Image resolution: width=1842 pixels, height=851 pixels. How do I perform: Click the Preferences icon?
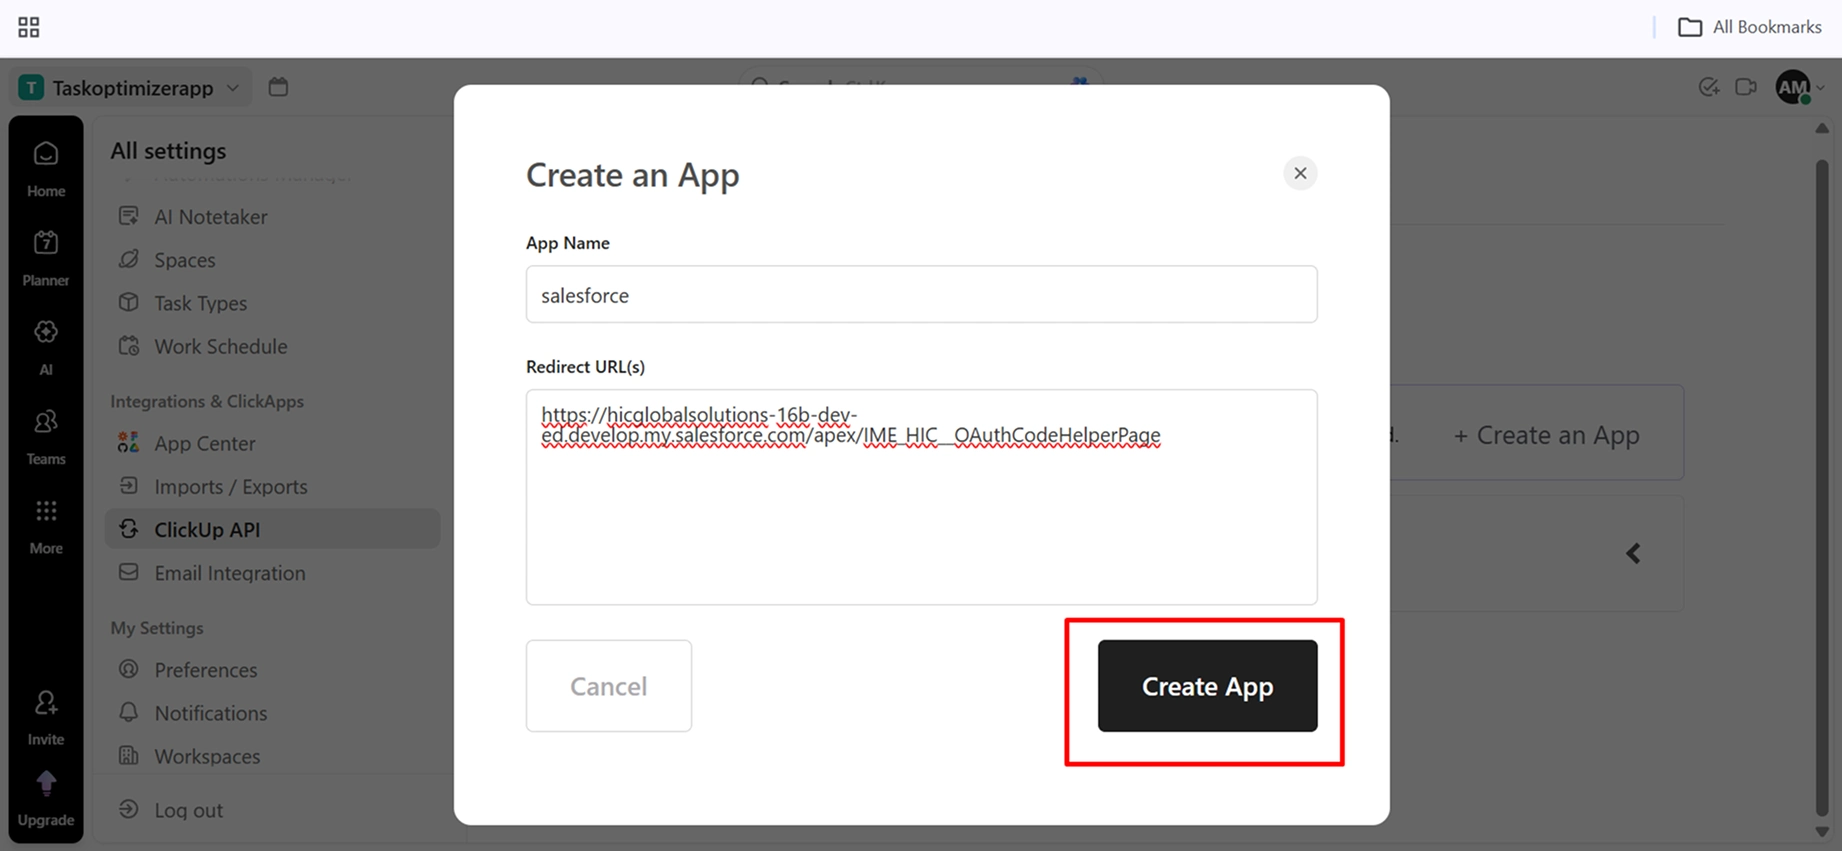(128, 669)
